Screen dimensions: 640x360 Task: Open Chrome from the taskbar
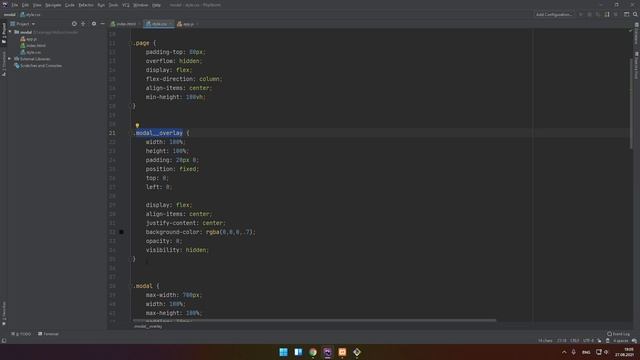click(x=313, y=352)
